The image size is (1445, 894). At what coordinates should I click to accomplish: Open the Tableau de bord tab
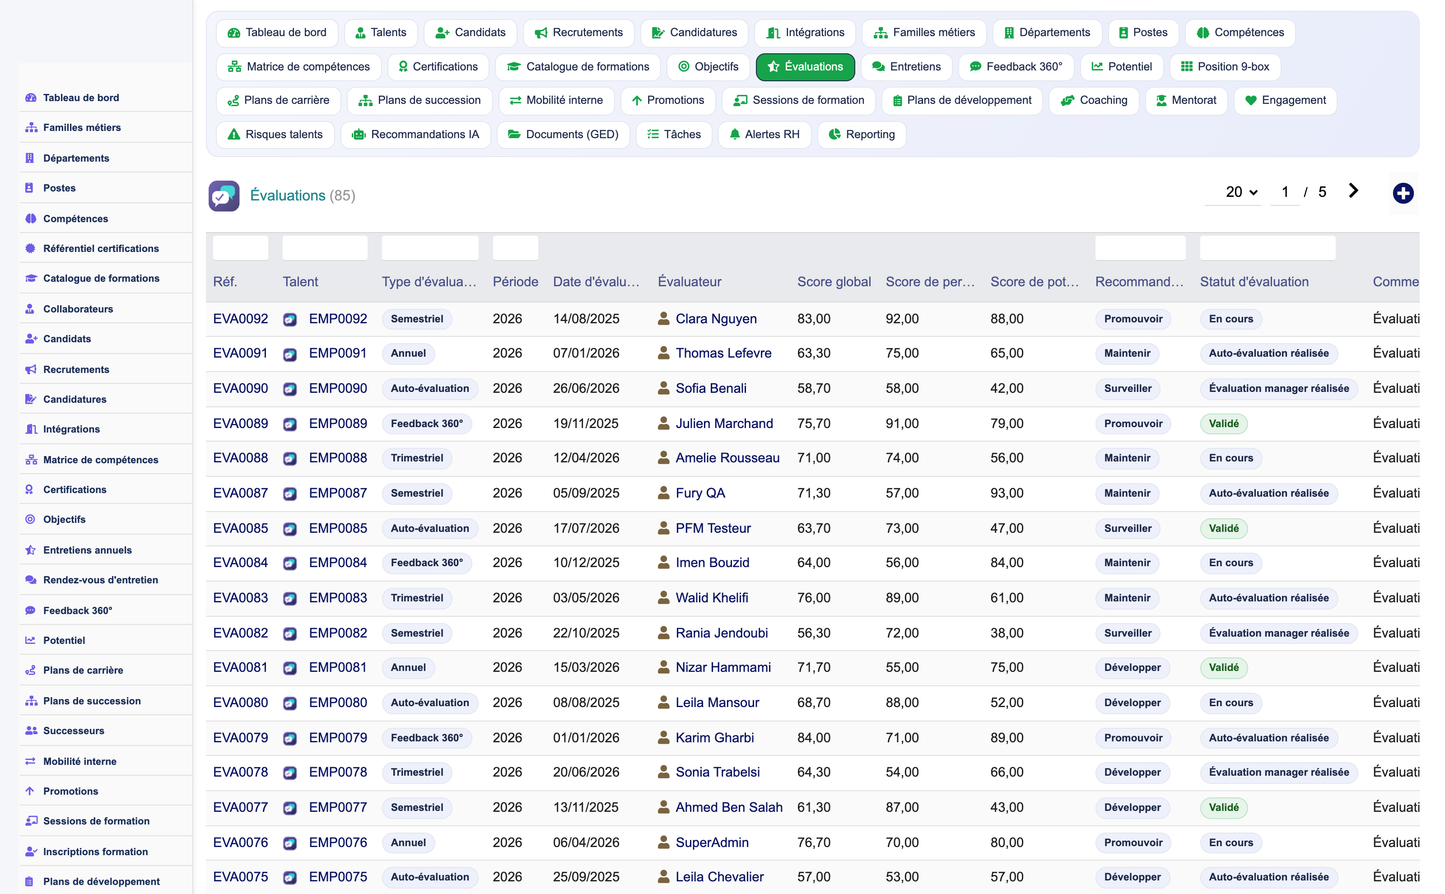pyautogui.click(x=277, y=33)
